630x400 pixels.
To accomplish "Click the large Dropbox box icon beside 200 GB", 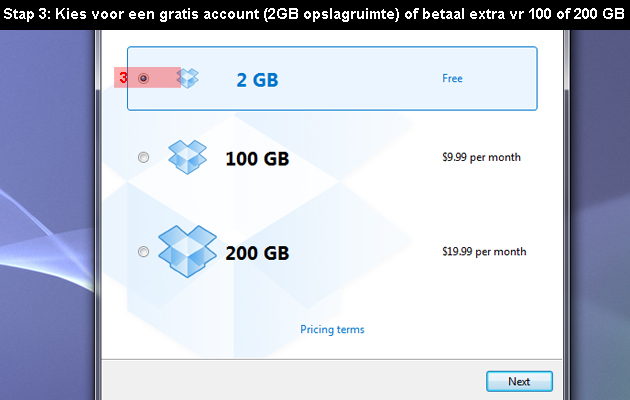I will [x=187, y=251].
